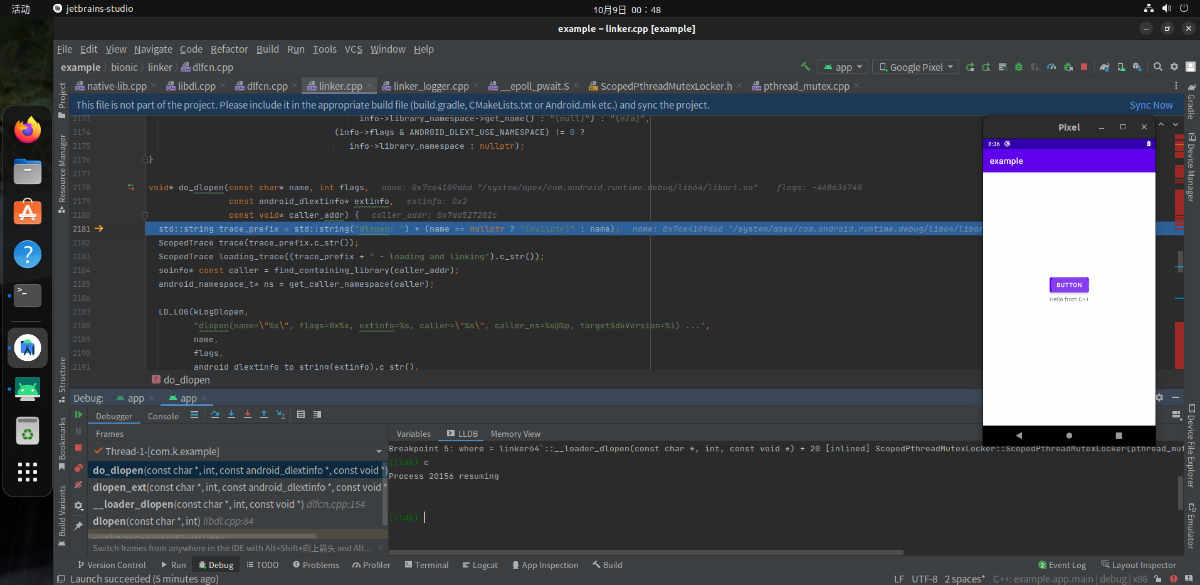The width and height of the screenshot is (1200, 585).
Task: Click the Stop red square in Debug panel
Action: click(78, 448)
